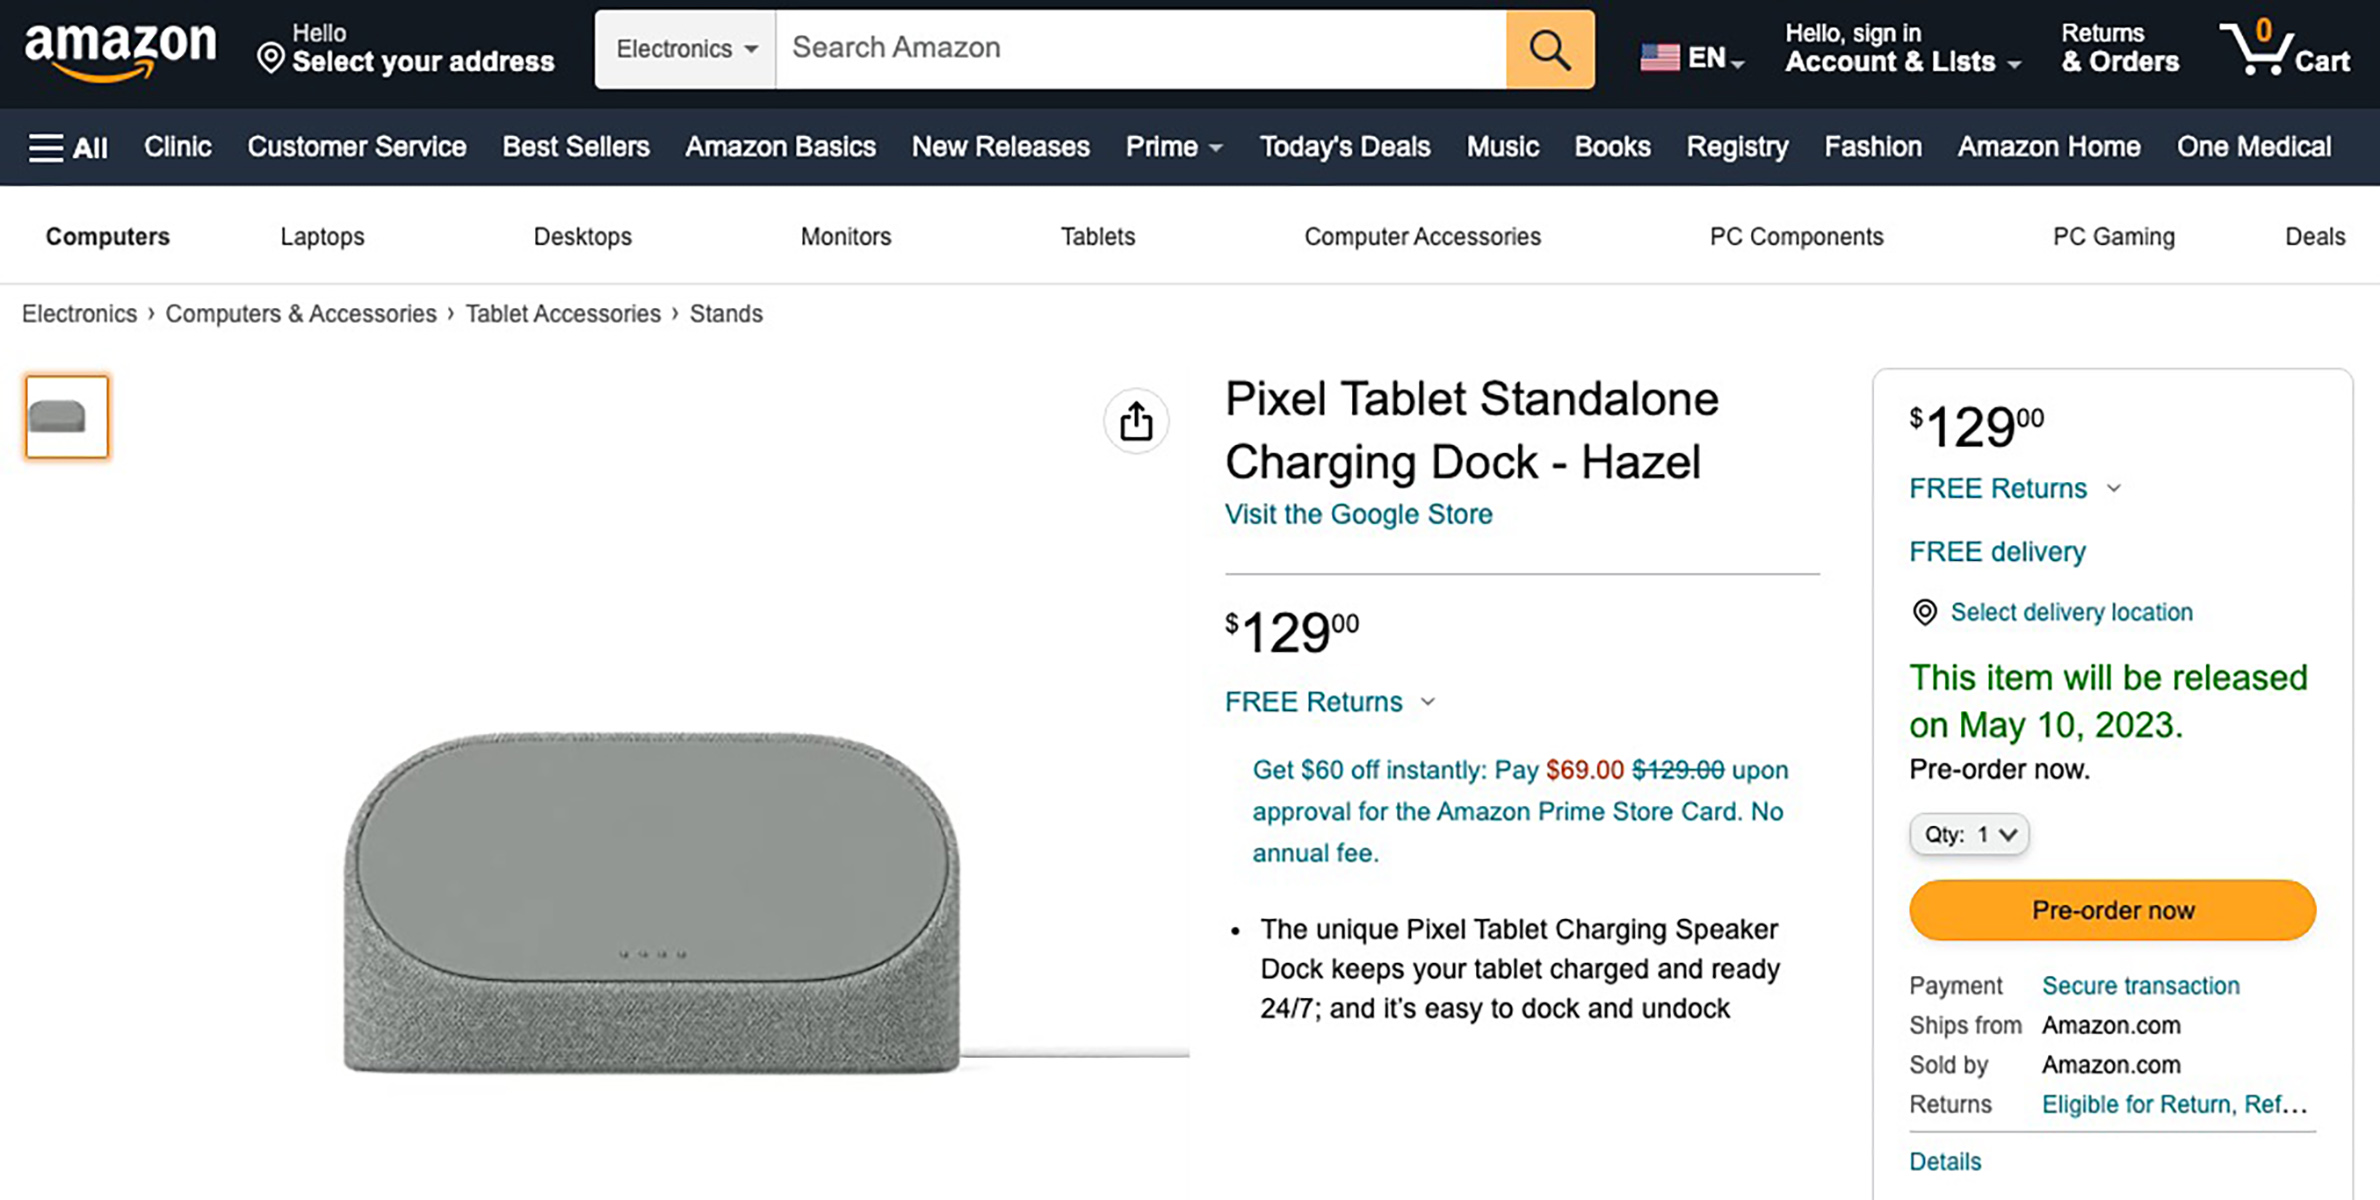Viewport: 2380px width, 1200px height.
Task: Click the Amazon logo
Action: point(119,47)
